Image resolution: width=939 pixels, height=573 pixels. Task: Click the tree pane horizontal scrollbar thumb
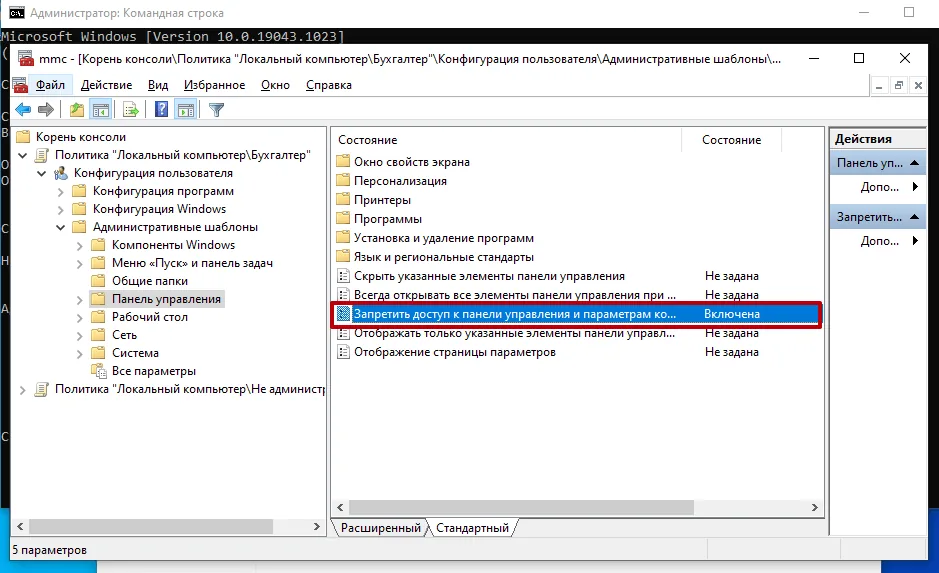tap(151, 526)
